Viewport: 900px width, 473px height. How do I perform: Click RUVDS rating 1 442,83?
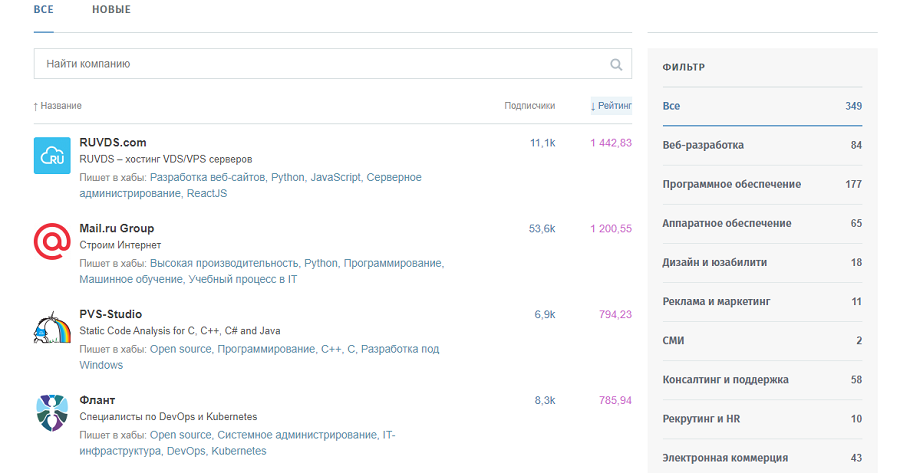[611, 143]
